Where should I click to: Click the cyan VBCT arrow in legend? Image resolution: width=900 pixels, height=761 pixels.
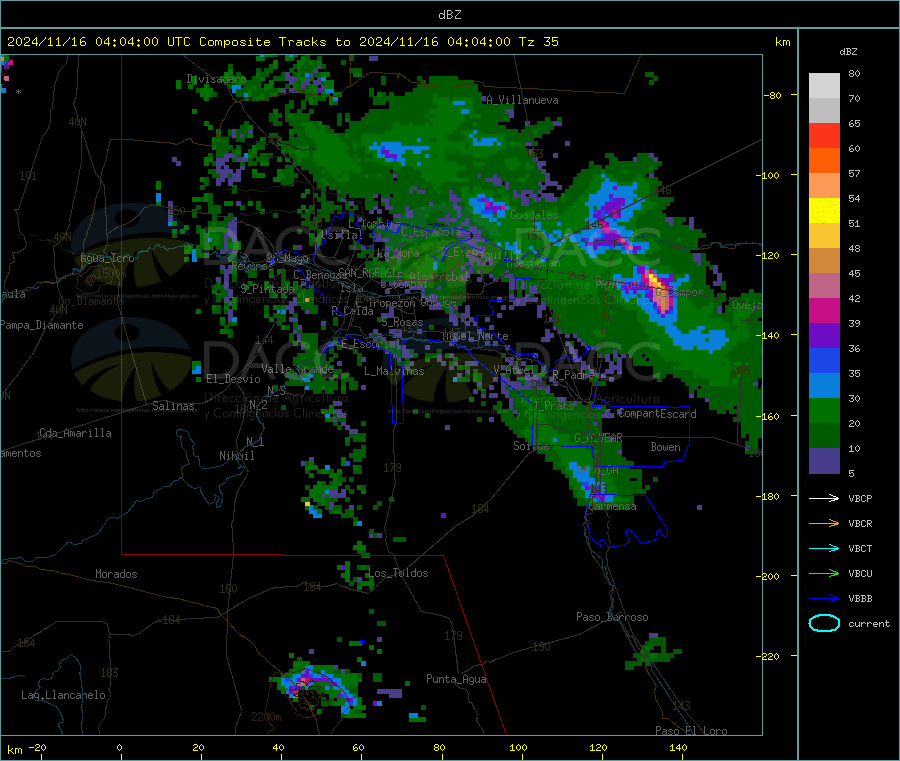[x=824, y=549]
